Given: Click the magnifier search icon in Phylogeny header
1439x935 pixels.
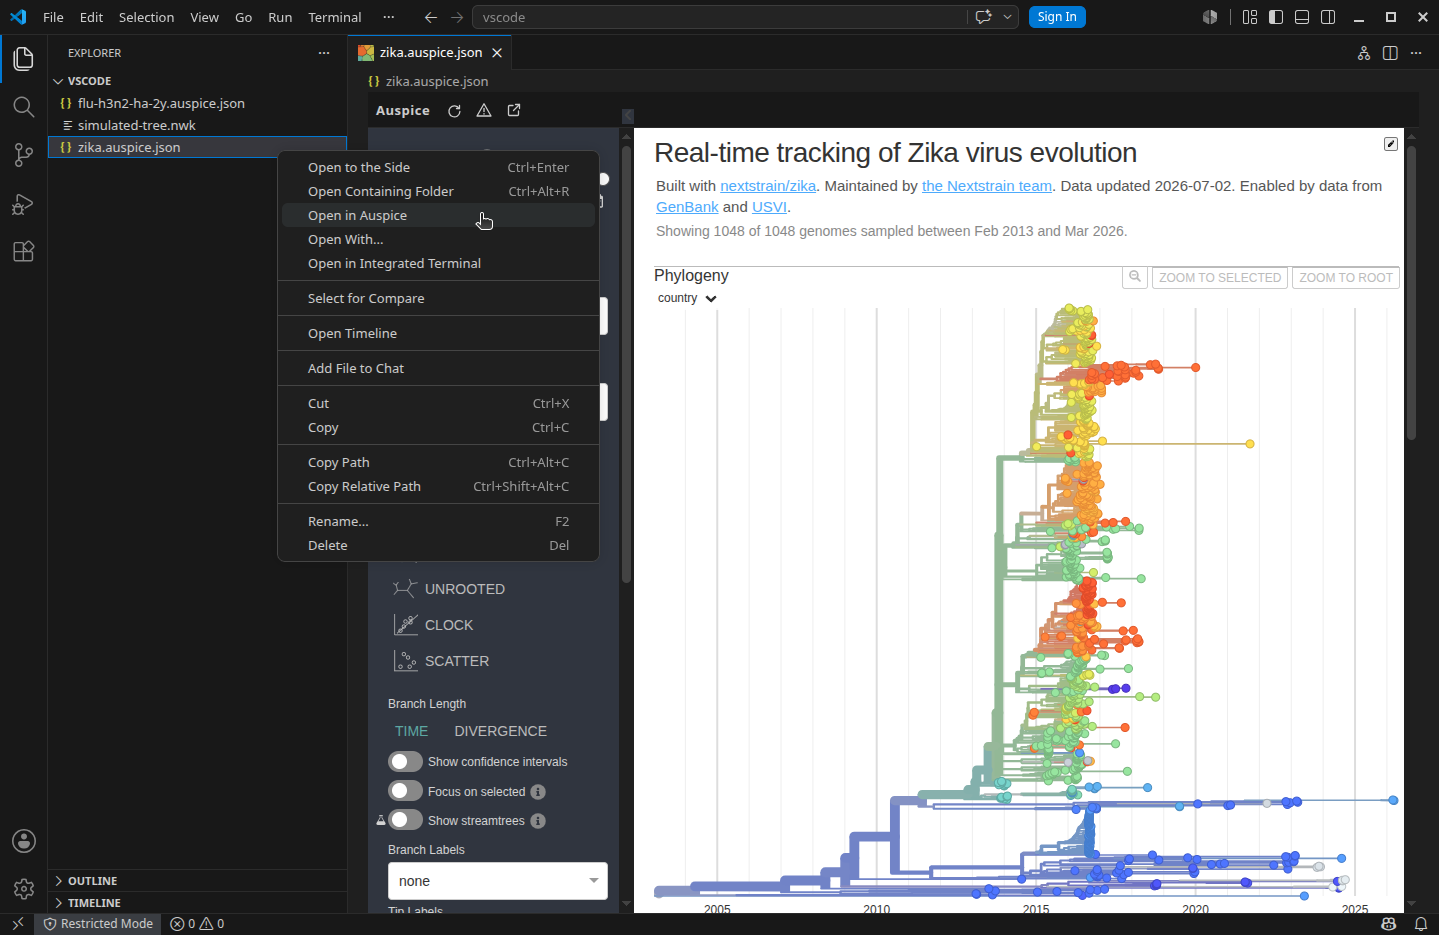Looking at the screenshot, I should [1135, 277].
